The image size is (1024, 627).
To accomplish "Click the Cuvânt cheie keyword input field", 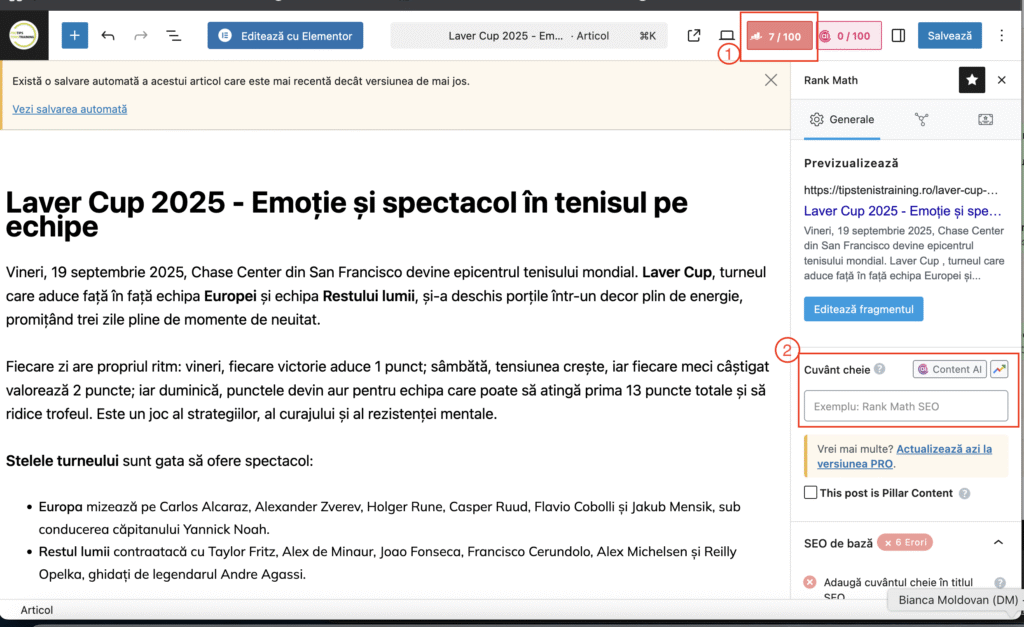I will pyautogui.click(x=906, y=406).
